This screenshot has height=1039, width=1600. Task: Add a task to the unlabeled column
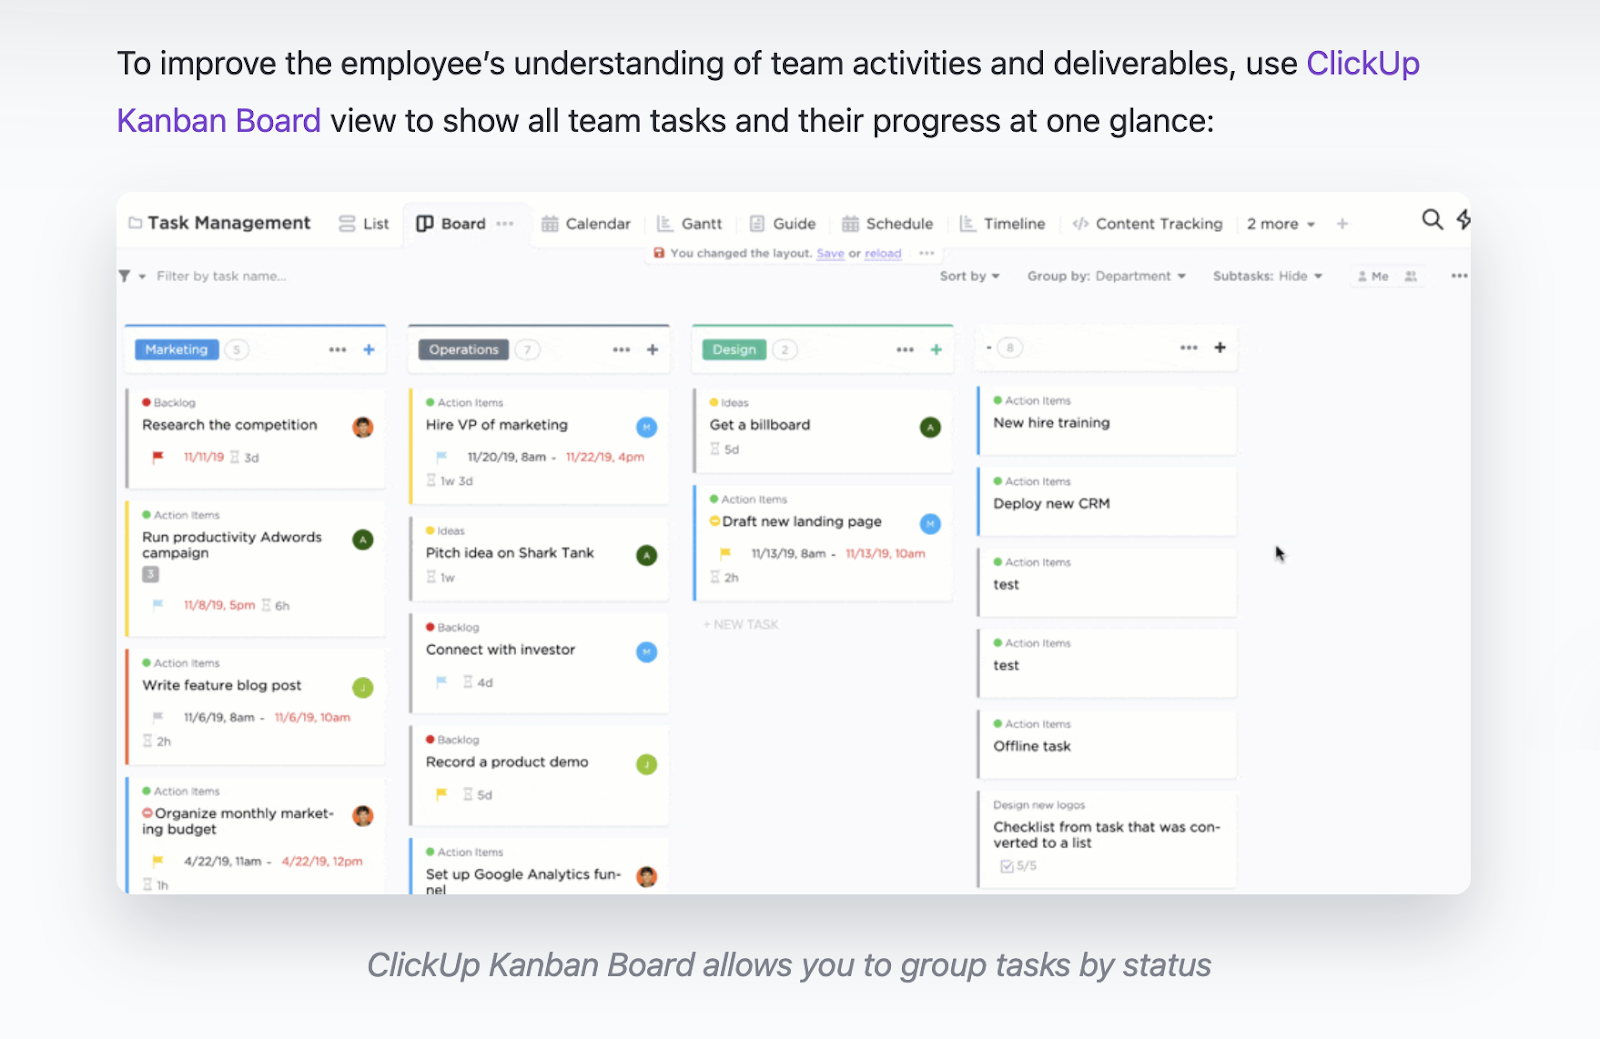click(1220, 347)
